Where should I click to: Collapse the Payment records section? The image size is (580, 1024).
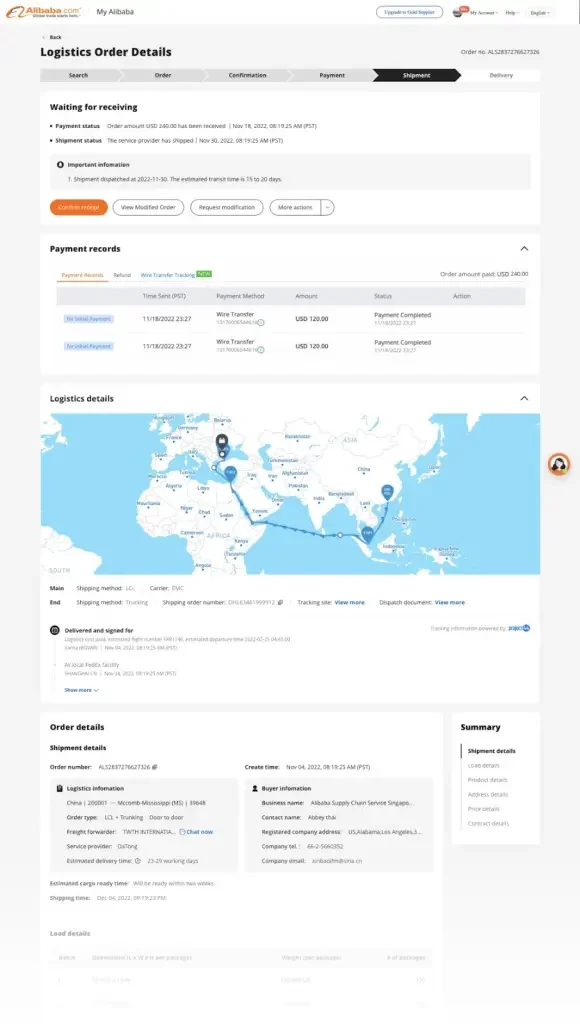coord(524,249)
